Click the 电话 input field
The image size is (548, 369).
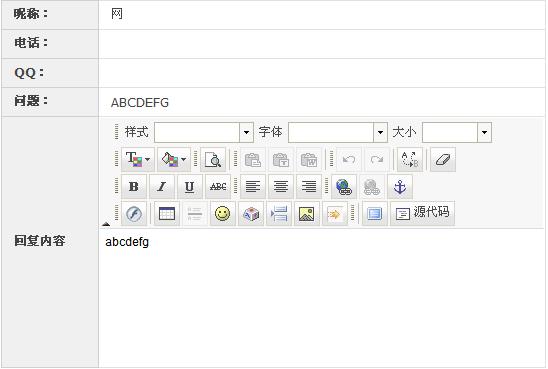322,44
